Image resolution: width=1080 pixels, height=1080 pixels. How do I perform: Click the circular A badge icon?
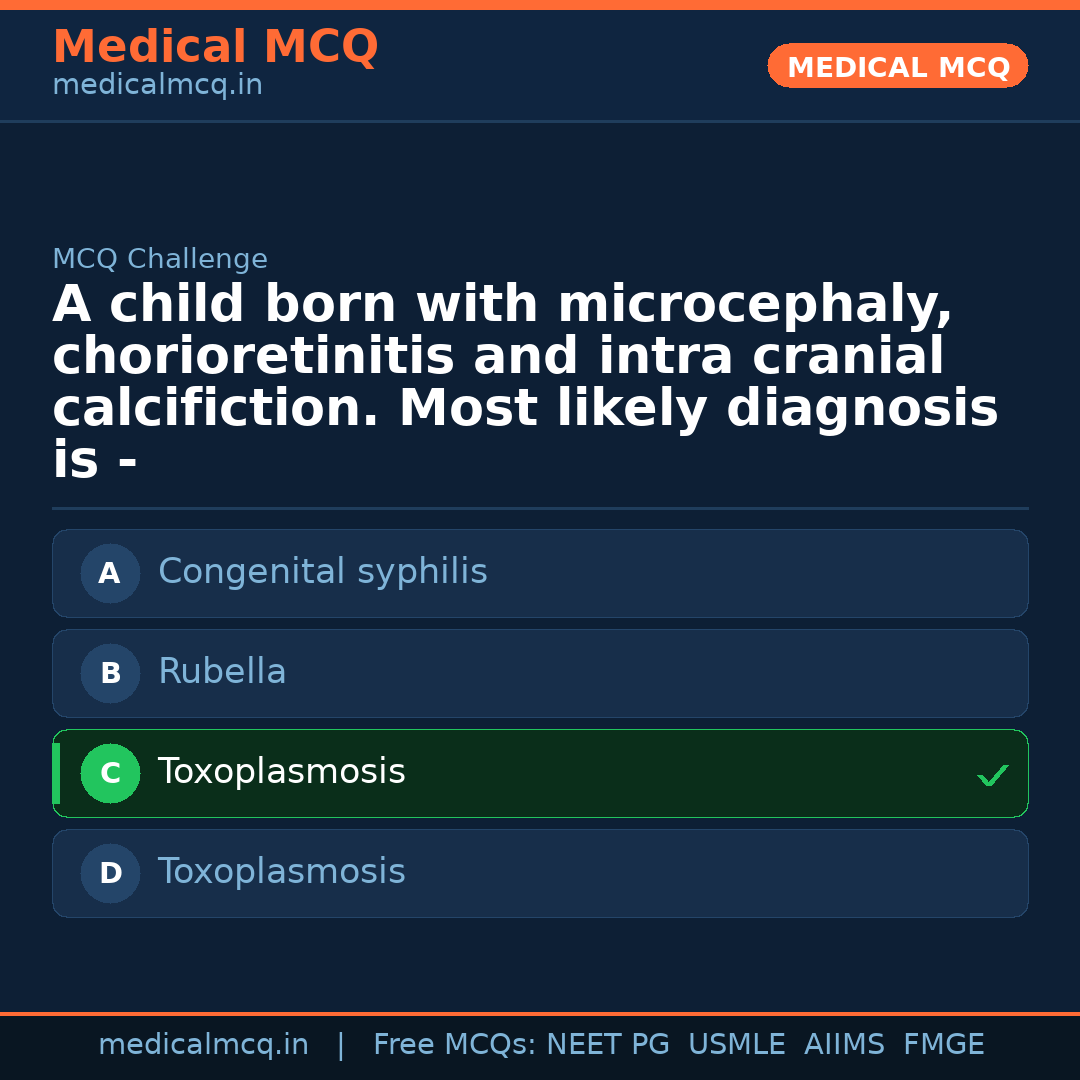coord(110,573)
